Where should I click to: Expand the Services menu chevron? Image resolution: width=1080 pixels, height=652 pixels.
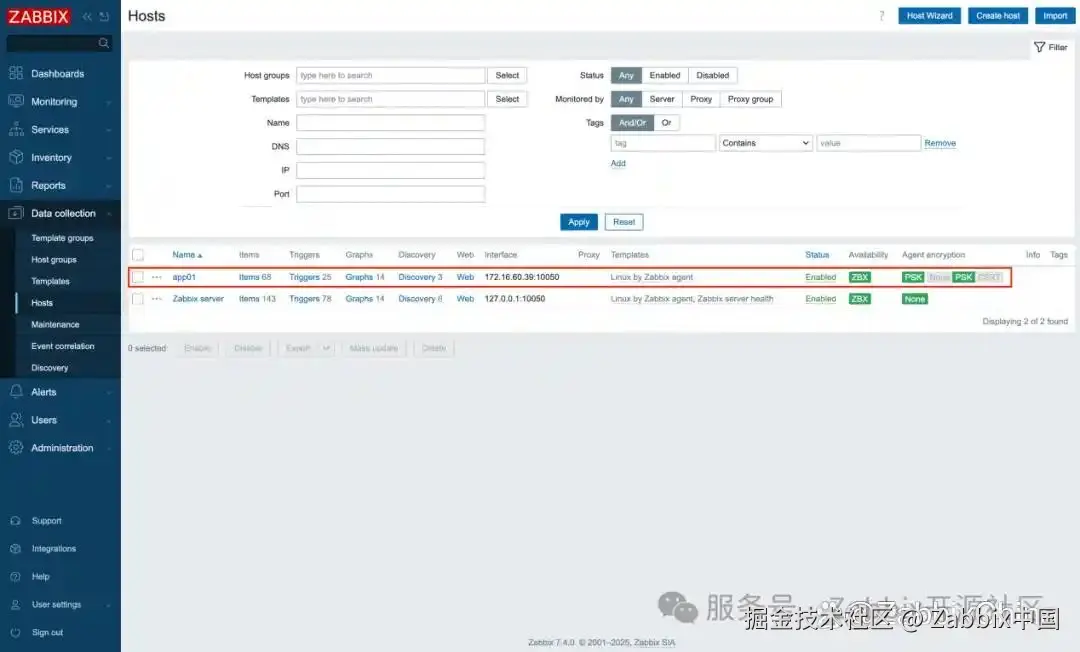109,129
